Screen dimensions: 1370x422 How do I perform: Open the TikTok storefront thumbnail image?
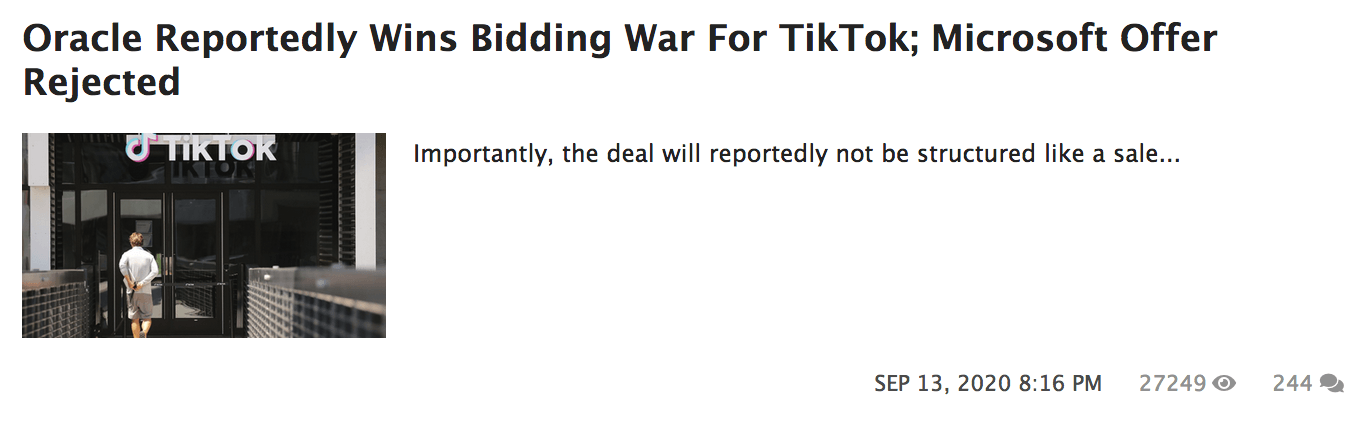pyautogui.click(x=204, y=235)
